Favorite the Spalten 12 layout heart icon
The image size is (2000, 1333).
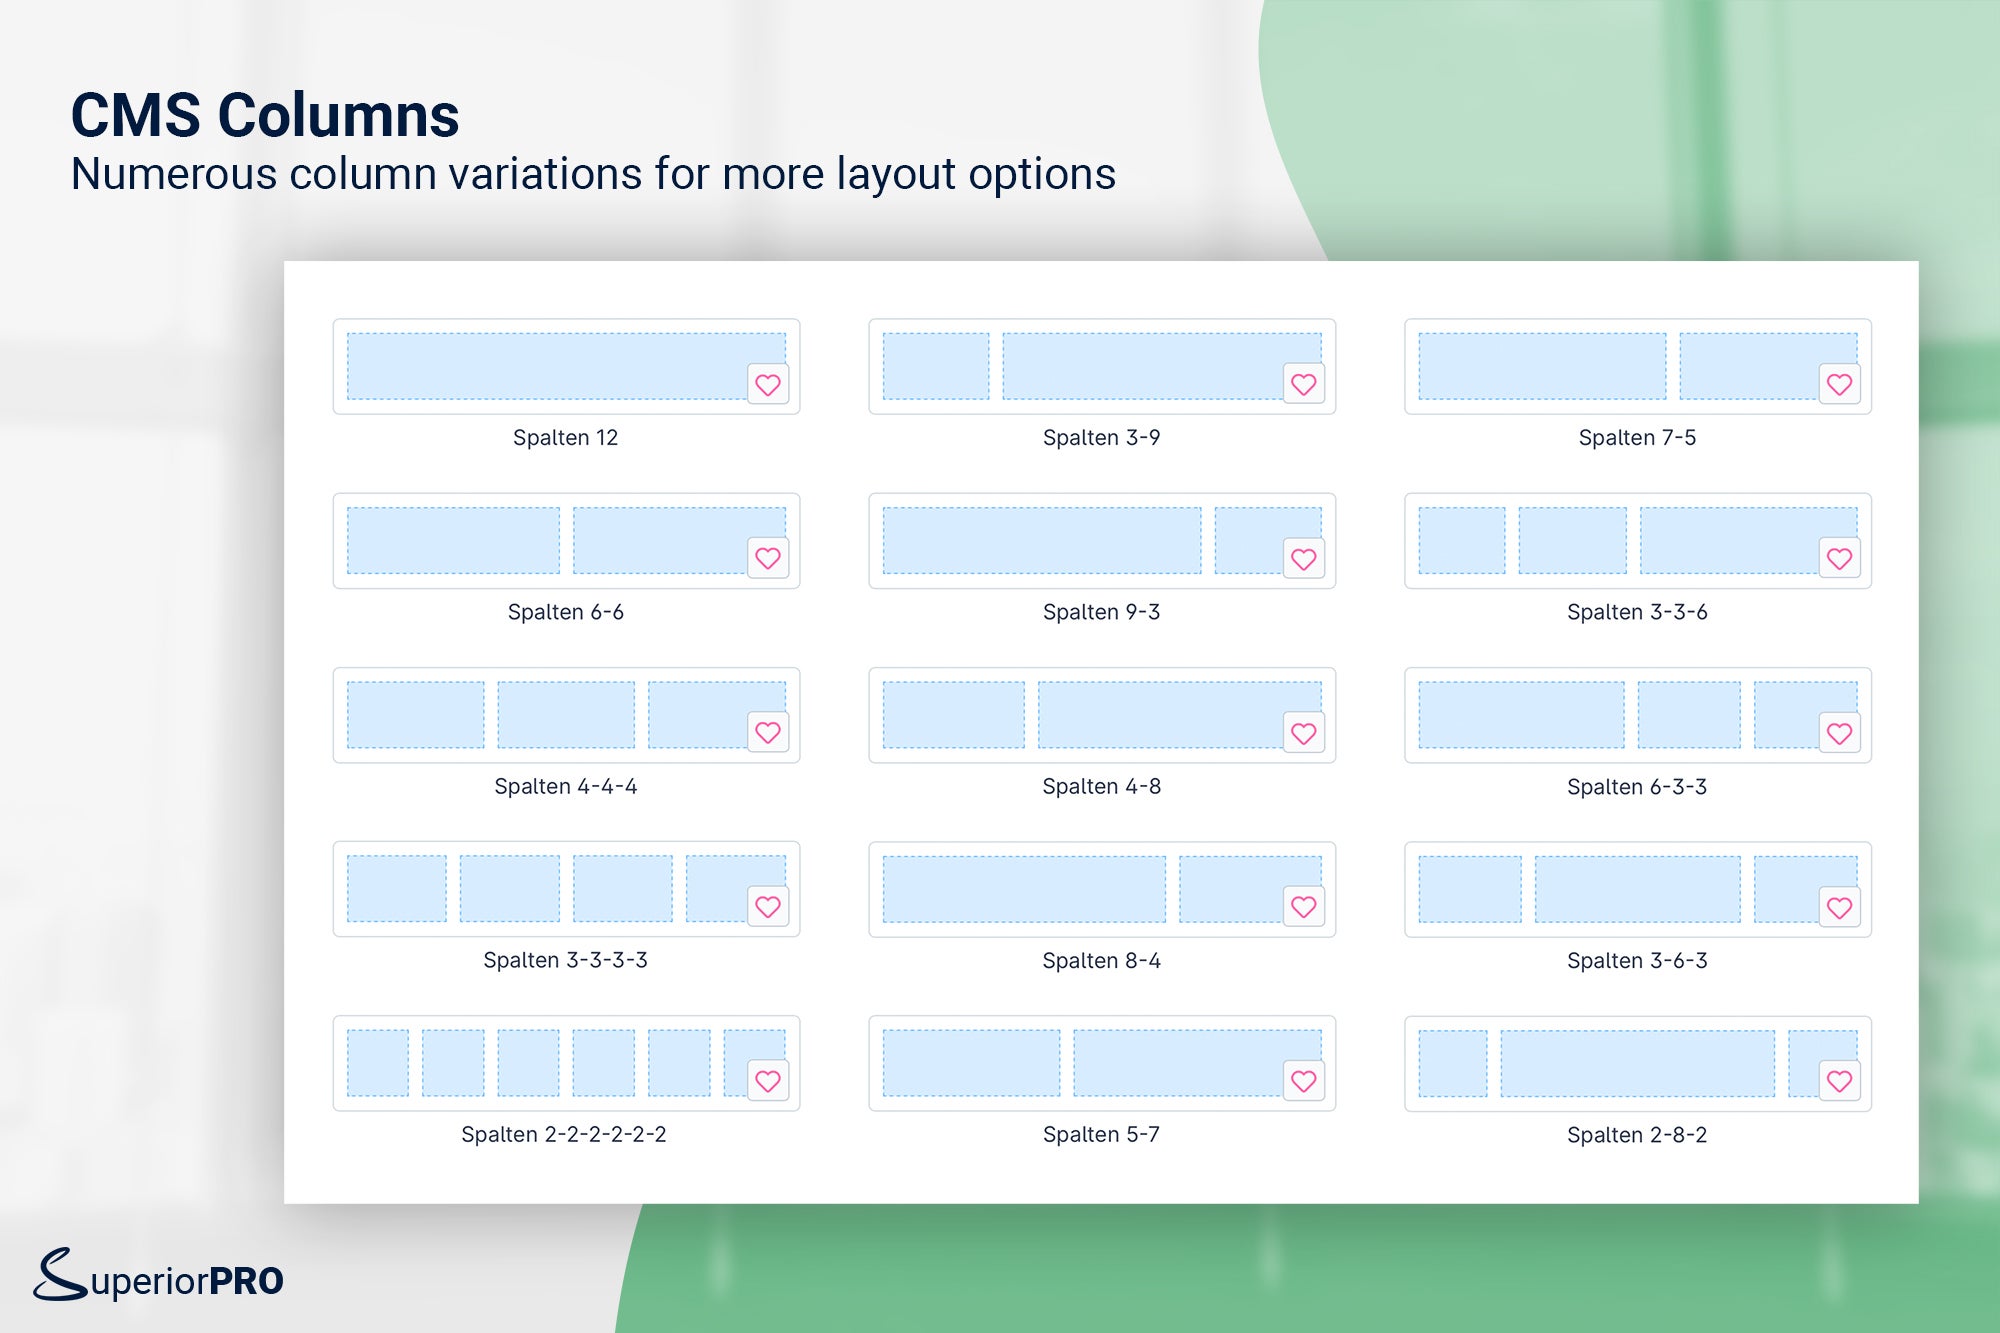[x=768, y=384]
